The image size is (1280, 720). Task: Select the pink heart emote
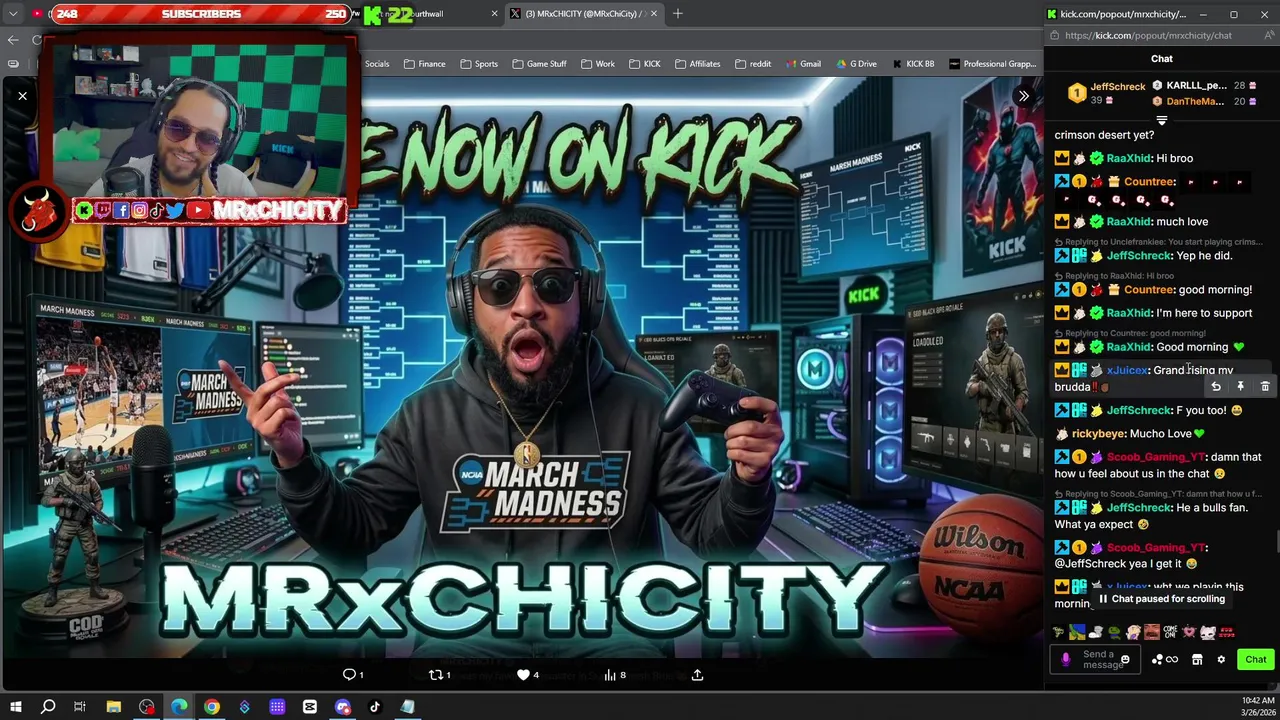[x=1189, y=632]
